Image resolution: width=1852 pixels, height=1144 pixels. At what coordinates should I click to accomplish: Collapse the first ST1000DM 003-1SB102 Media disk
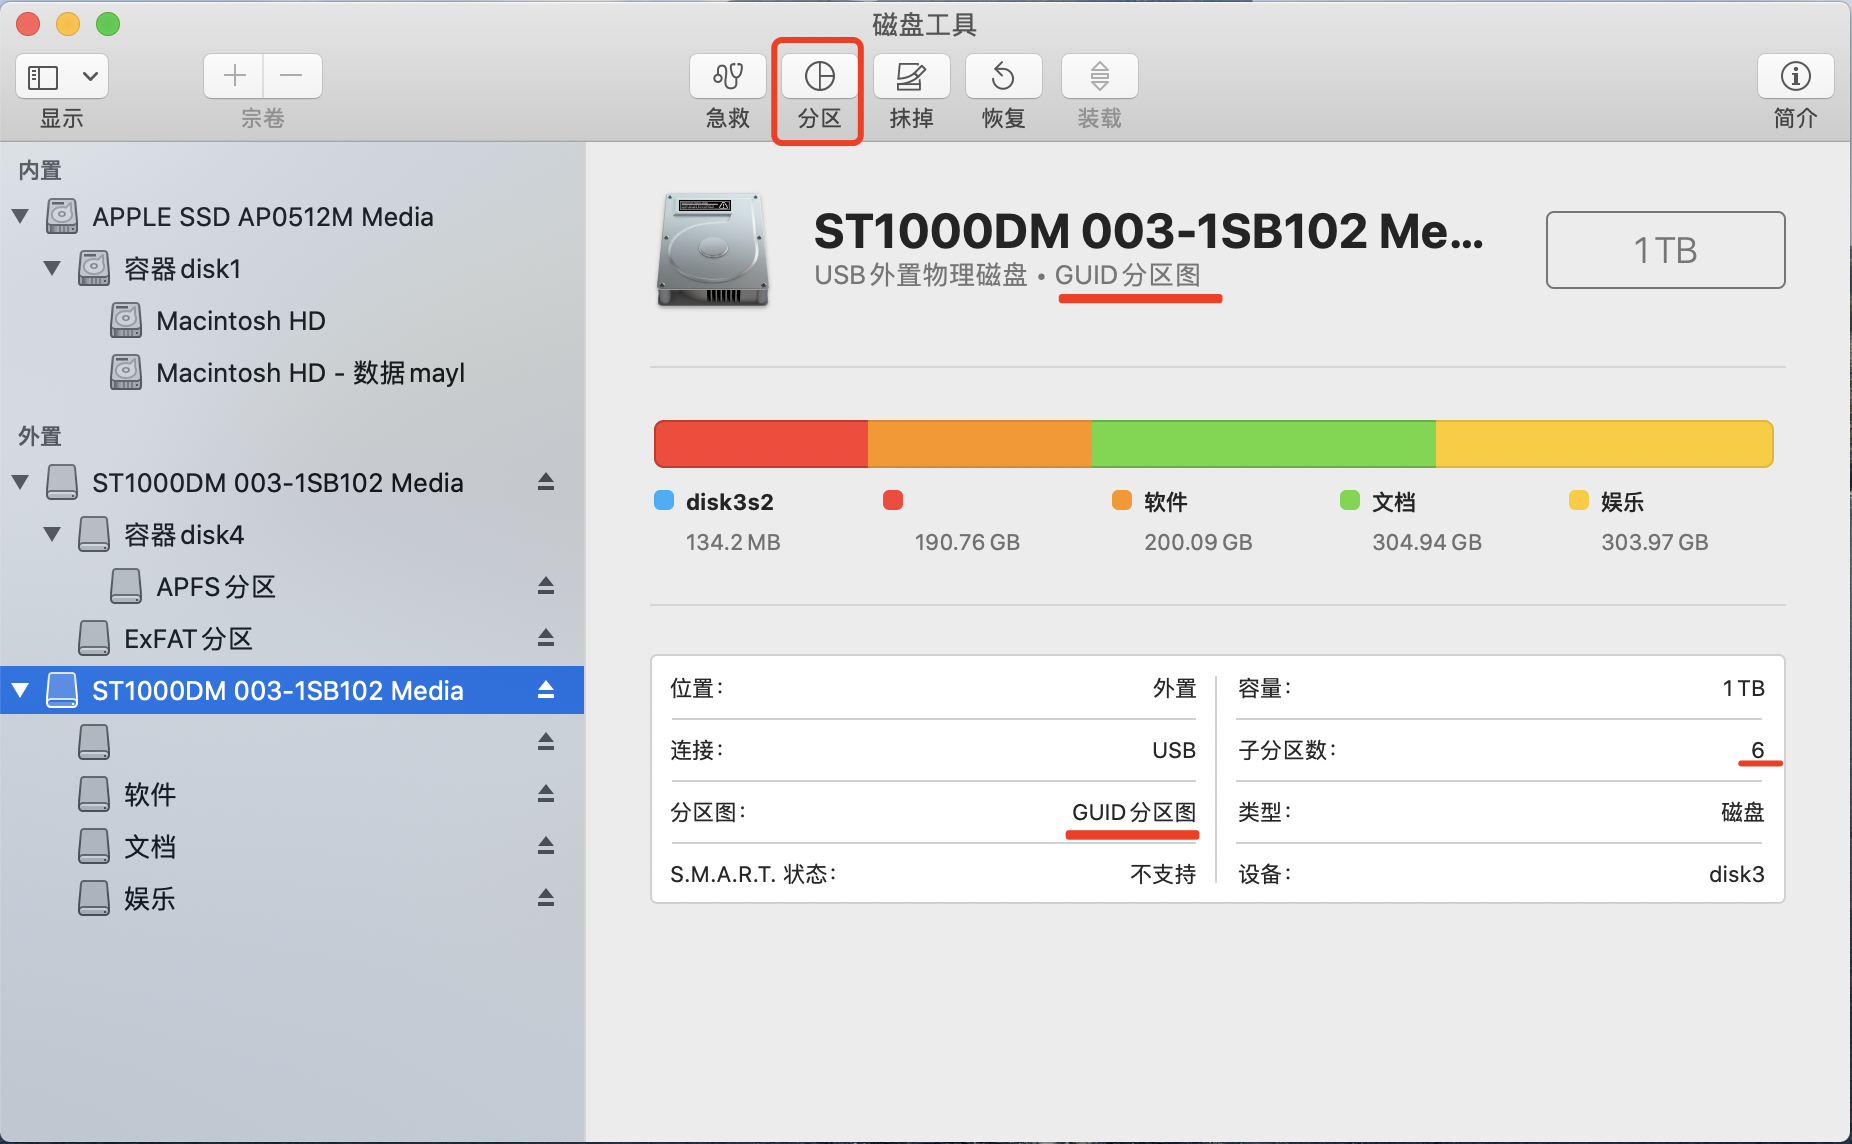(x=20, y=482)
